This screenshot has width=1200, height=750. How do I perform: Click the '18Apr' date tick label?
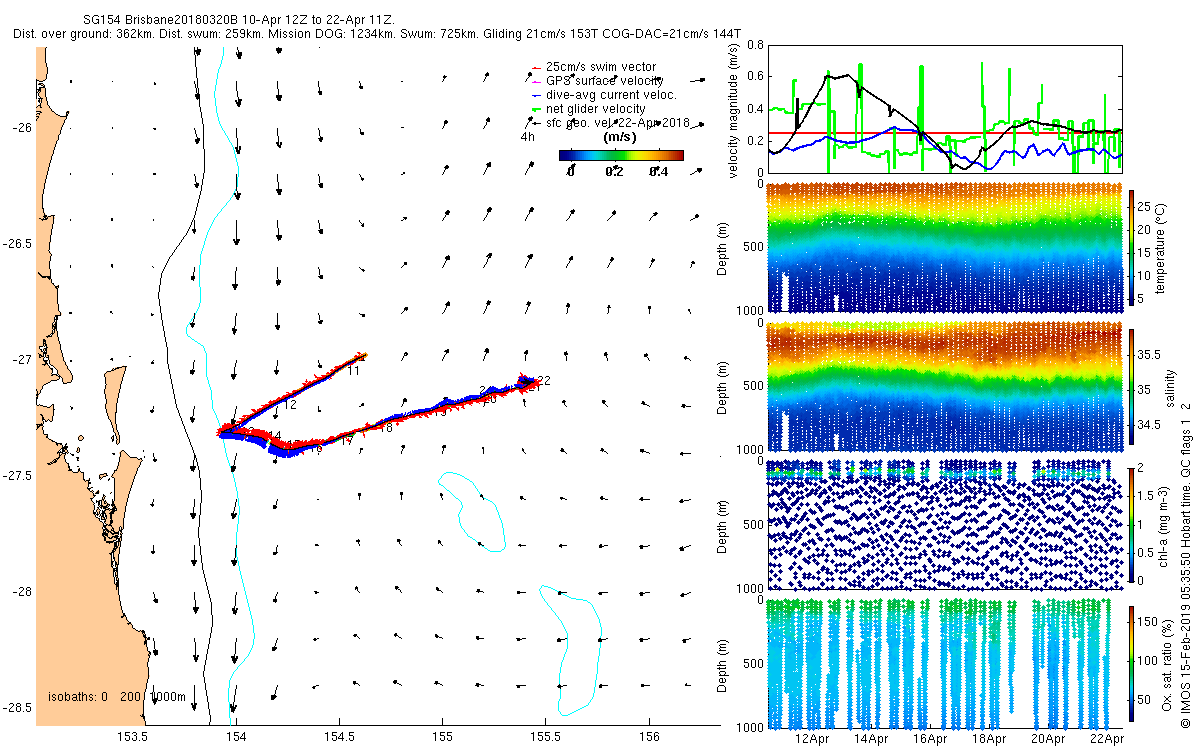(987, 738)
